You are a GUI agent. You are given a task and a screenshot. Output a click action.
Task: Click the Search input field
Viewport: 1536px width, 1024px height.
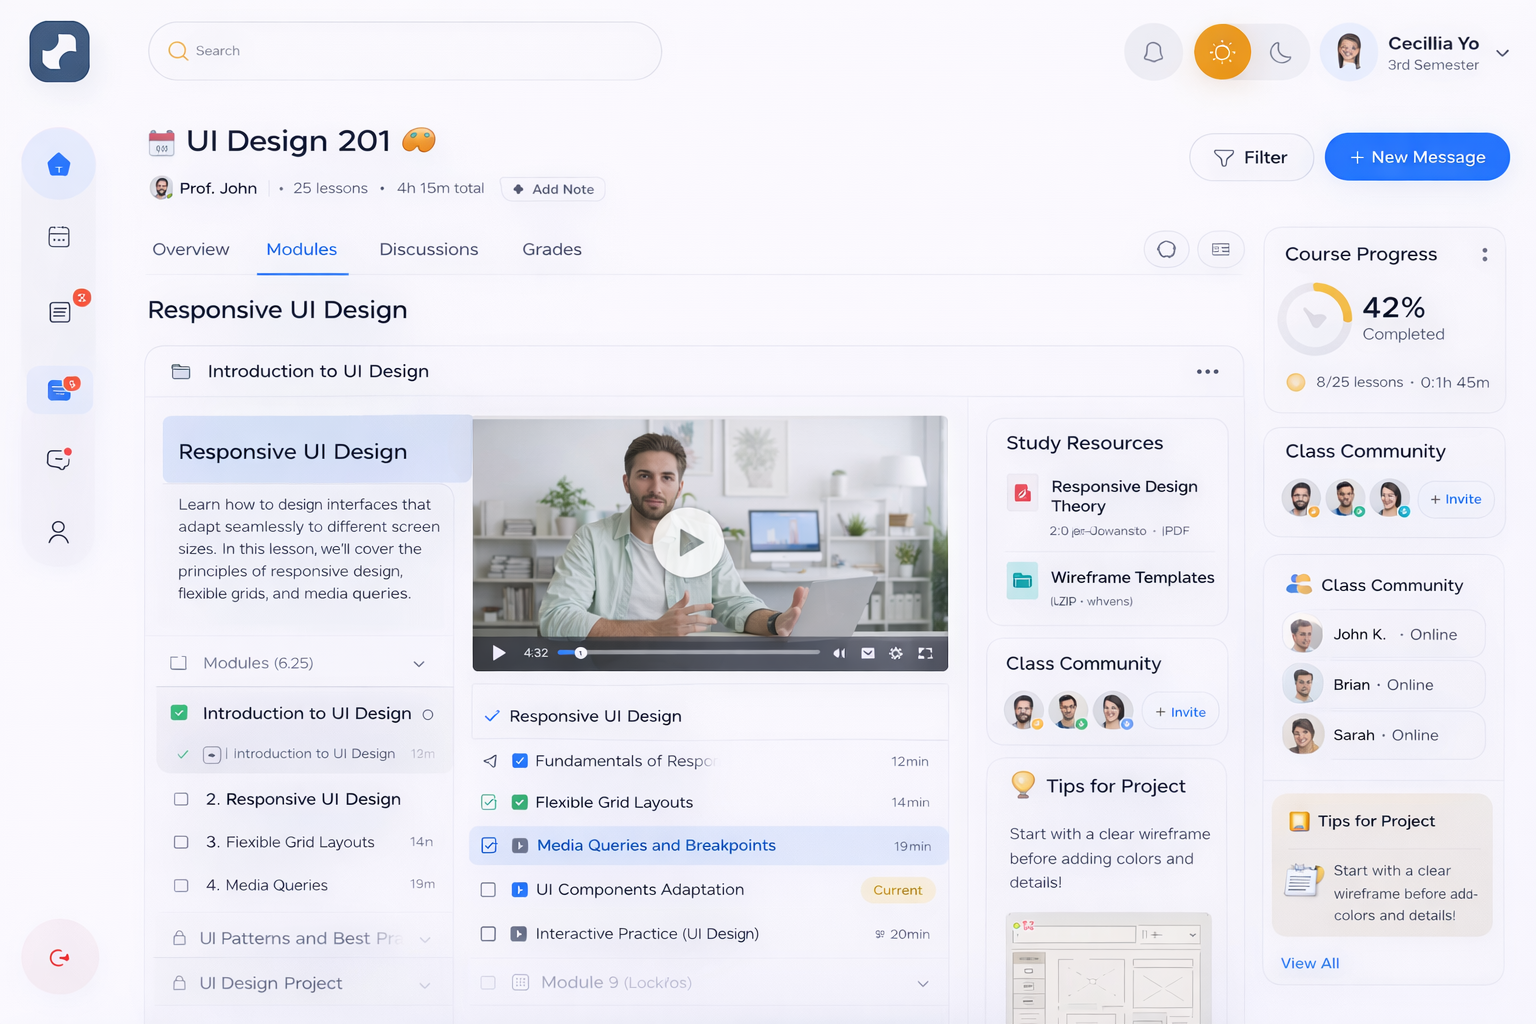[x=404, y=51]
